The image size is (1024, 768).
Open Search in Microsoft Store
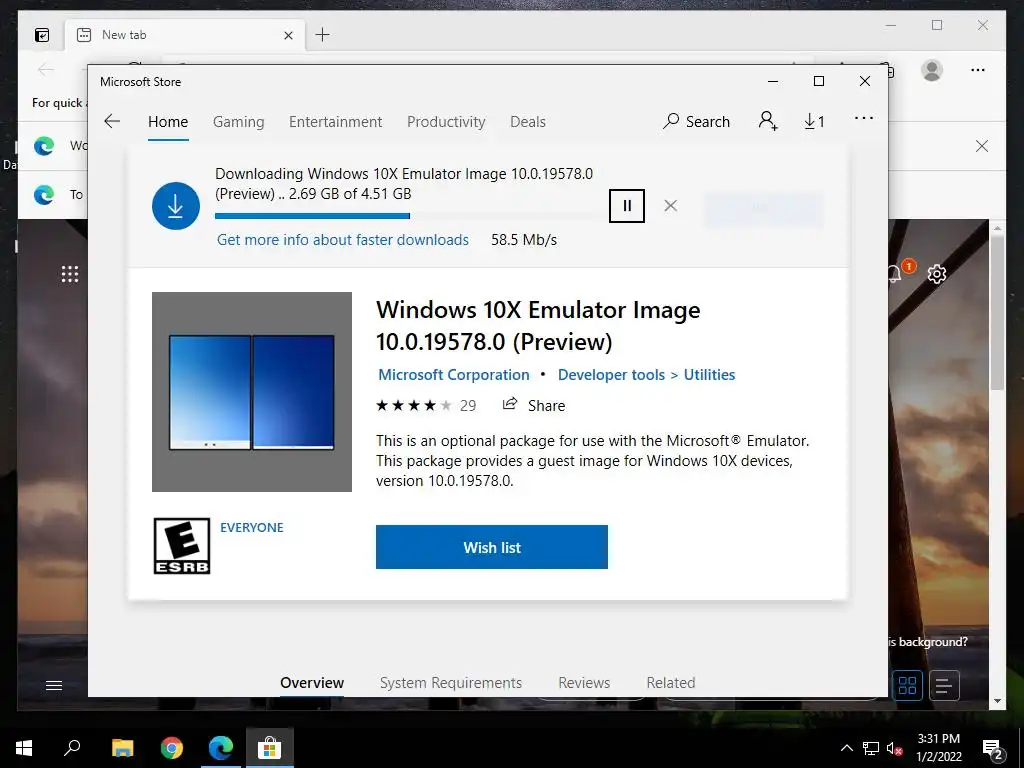click(696, 121)
